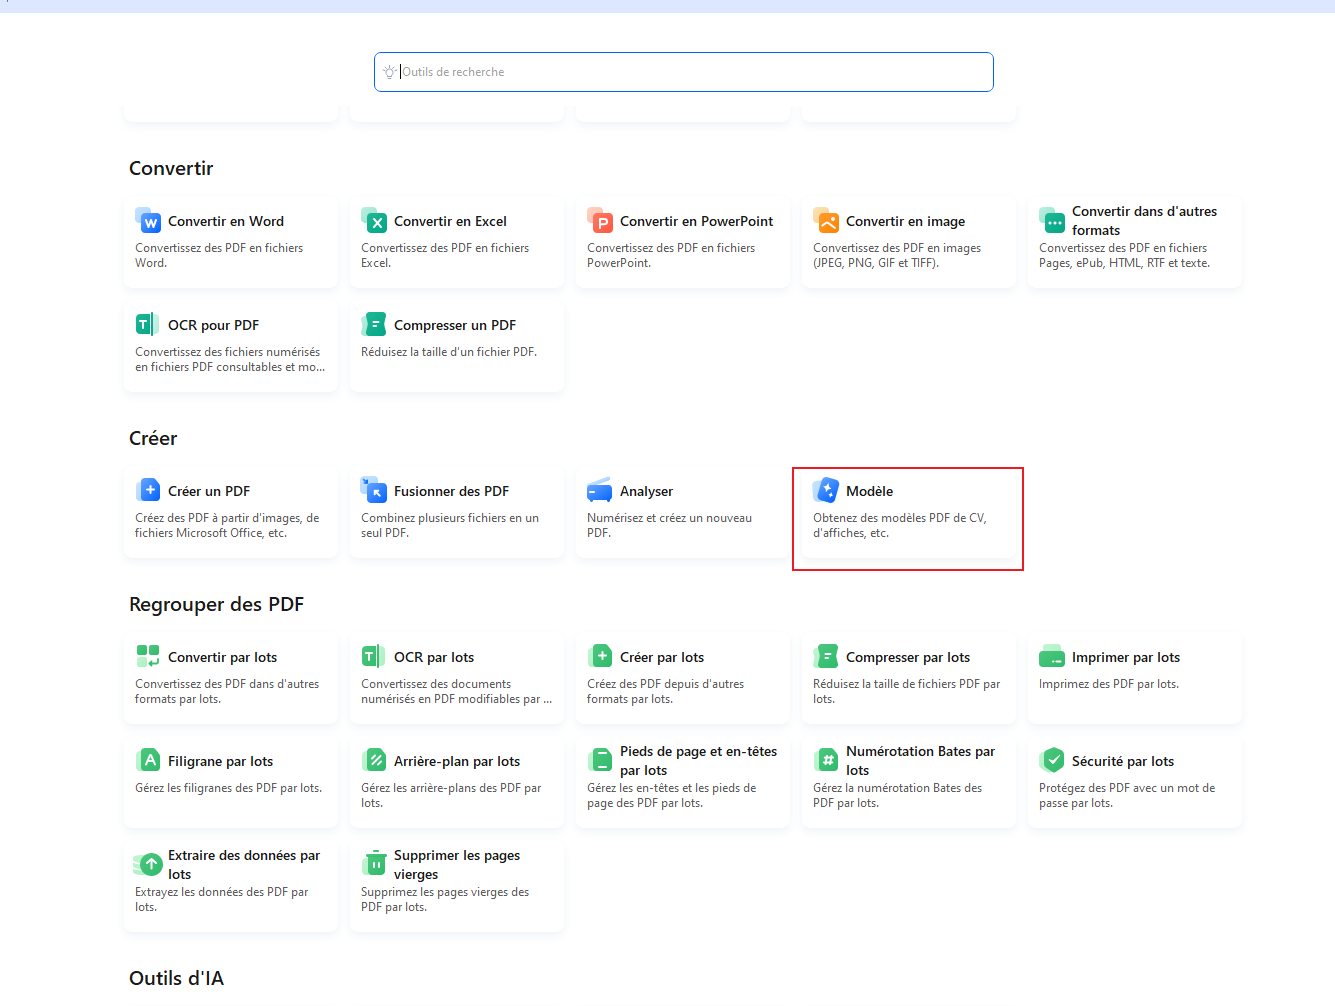Click the Pieds de page et en-têtes icon
This screenshot has height=1006, width=1335.
[600, 760]
